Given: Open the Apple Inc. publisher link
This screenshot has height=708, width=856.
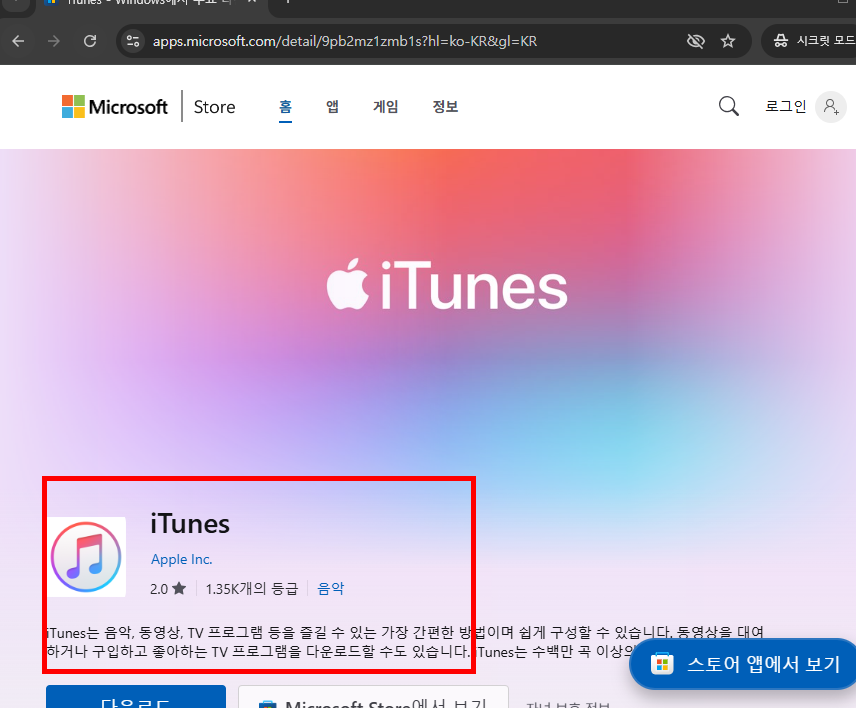Looking at the screenshot, I should (181, 559).
